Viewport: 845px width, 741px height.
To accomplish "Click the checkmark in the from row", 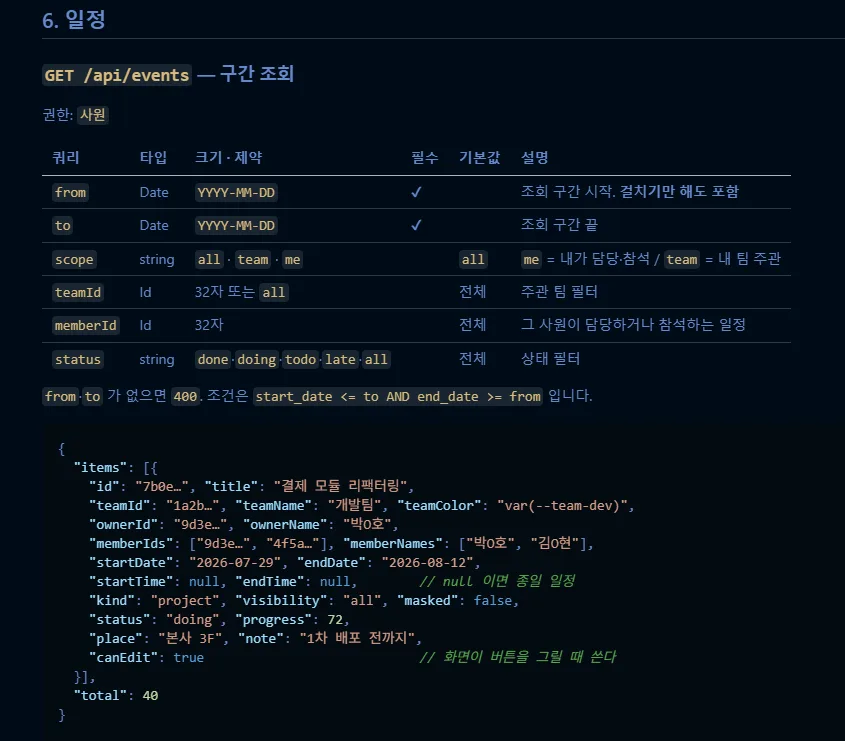I will click(416, 192).
